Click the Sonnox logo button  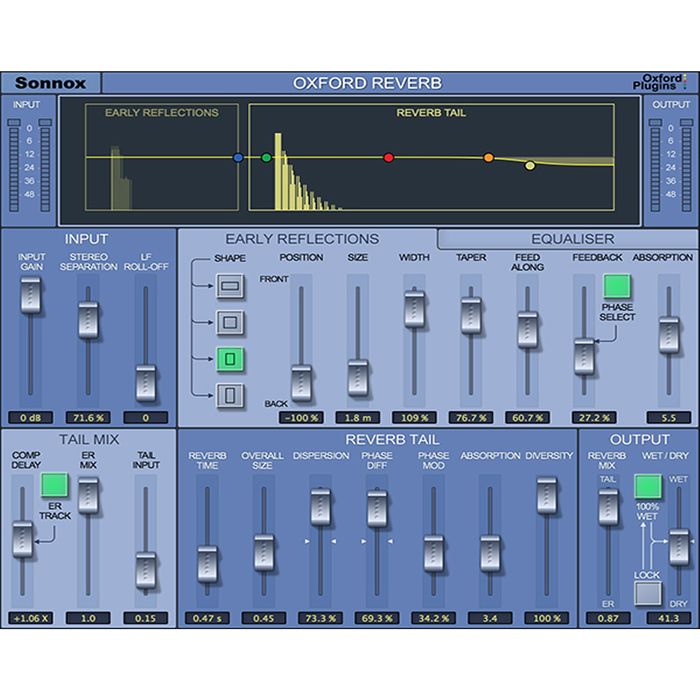pyautogui.click(x=50, y=83)
